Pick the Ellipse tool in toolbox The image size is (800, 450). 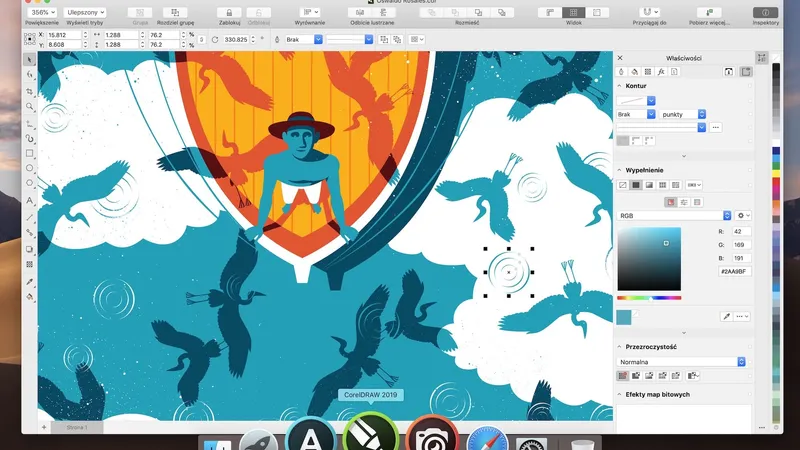coord(30,169)
